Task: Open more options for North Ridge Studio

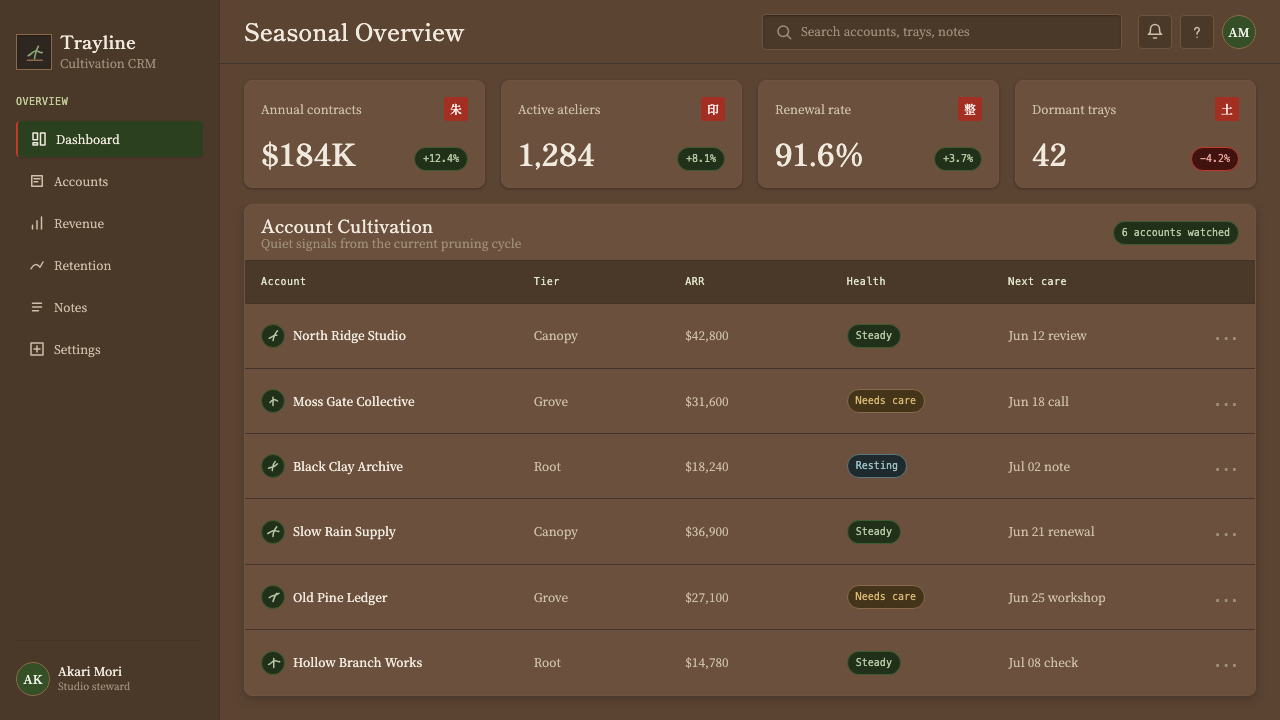Action: click(1226, 336)
